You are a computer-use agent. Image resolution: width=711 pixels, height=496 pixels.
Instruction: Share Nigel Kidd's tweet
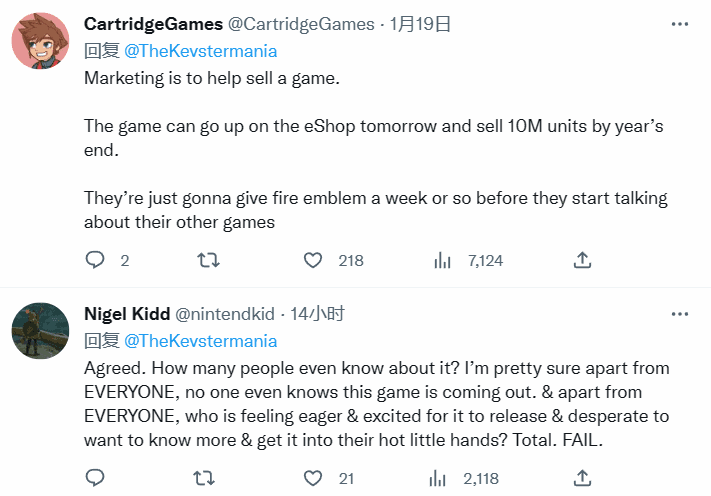(582, 479)
